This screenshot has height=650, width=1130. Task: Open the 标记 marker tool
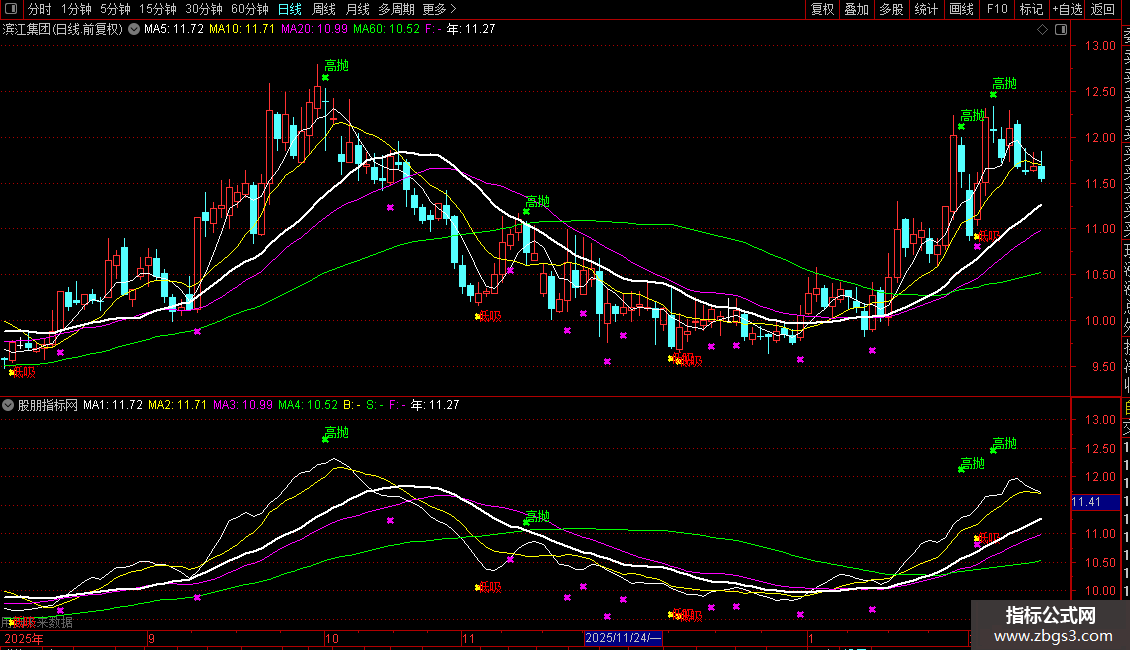pyautogui.click(x=1030, y=9)
